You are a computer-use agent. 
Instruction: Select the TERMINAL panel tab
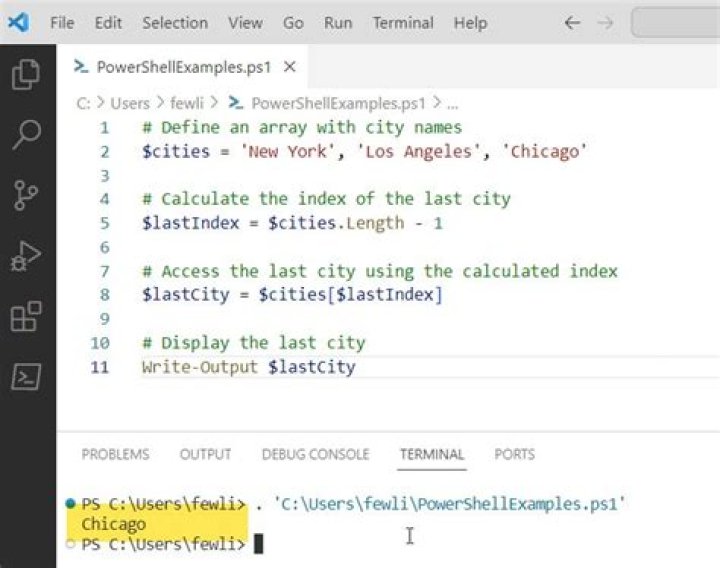pos(432,454)
